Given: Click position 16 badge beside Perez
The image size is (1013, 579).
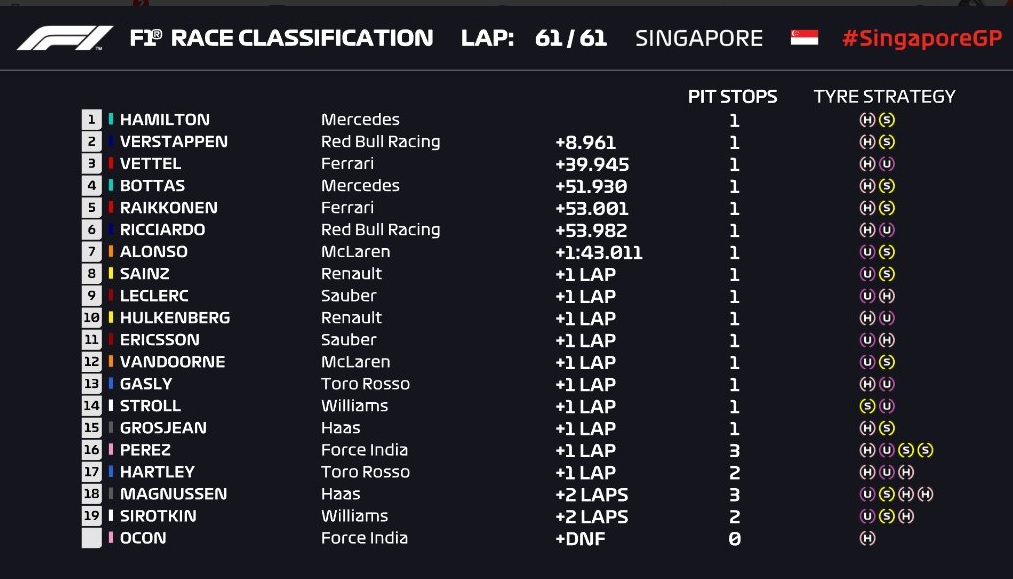Looking at the screenshot, I should click(92, 450).
